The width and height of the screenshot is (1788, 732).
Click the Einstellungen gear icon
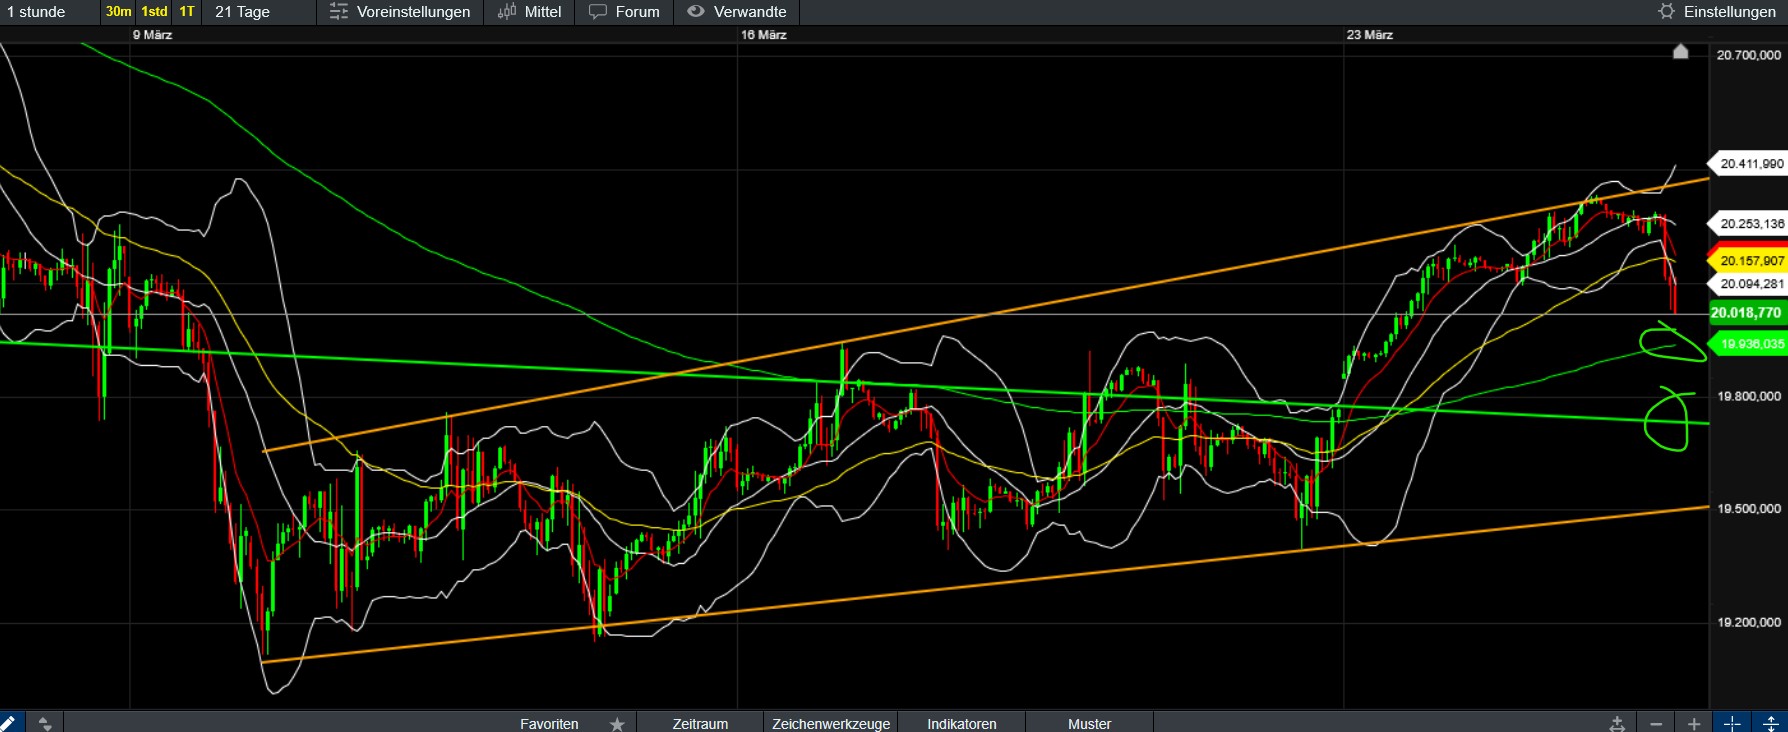coord(1666,12)
